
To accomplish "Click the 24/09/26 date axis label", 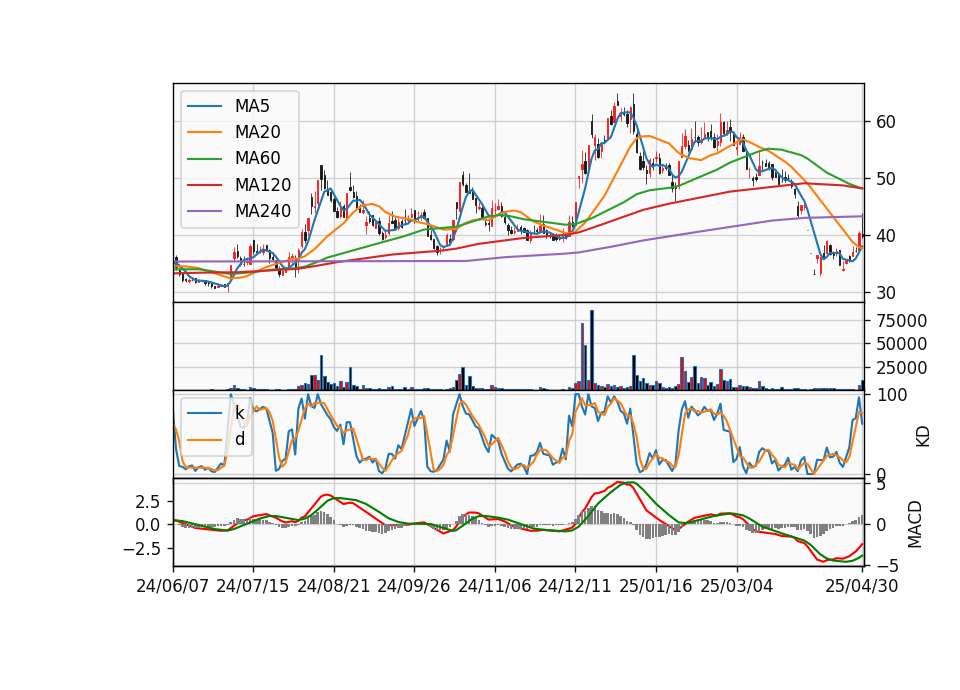I will [x=414, y=586].
